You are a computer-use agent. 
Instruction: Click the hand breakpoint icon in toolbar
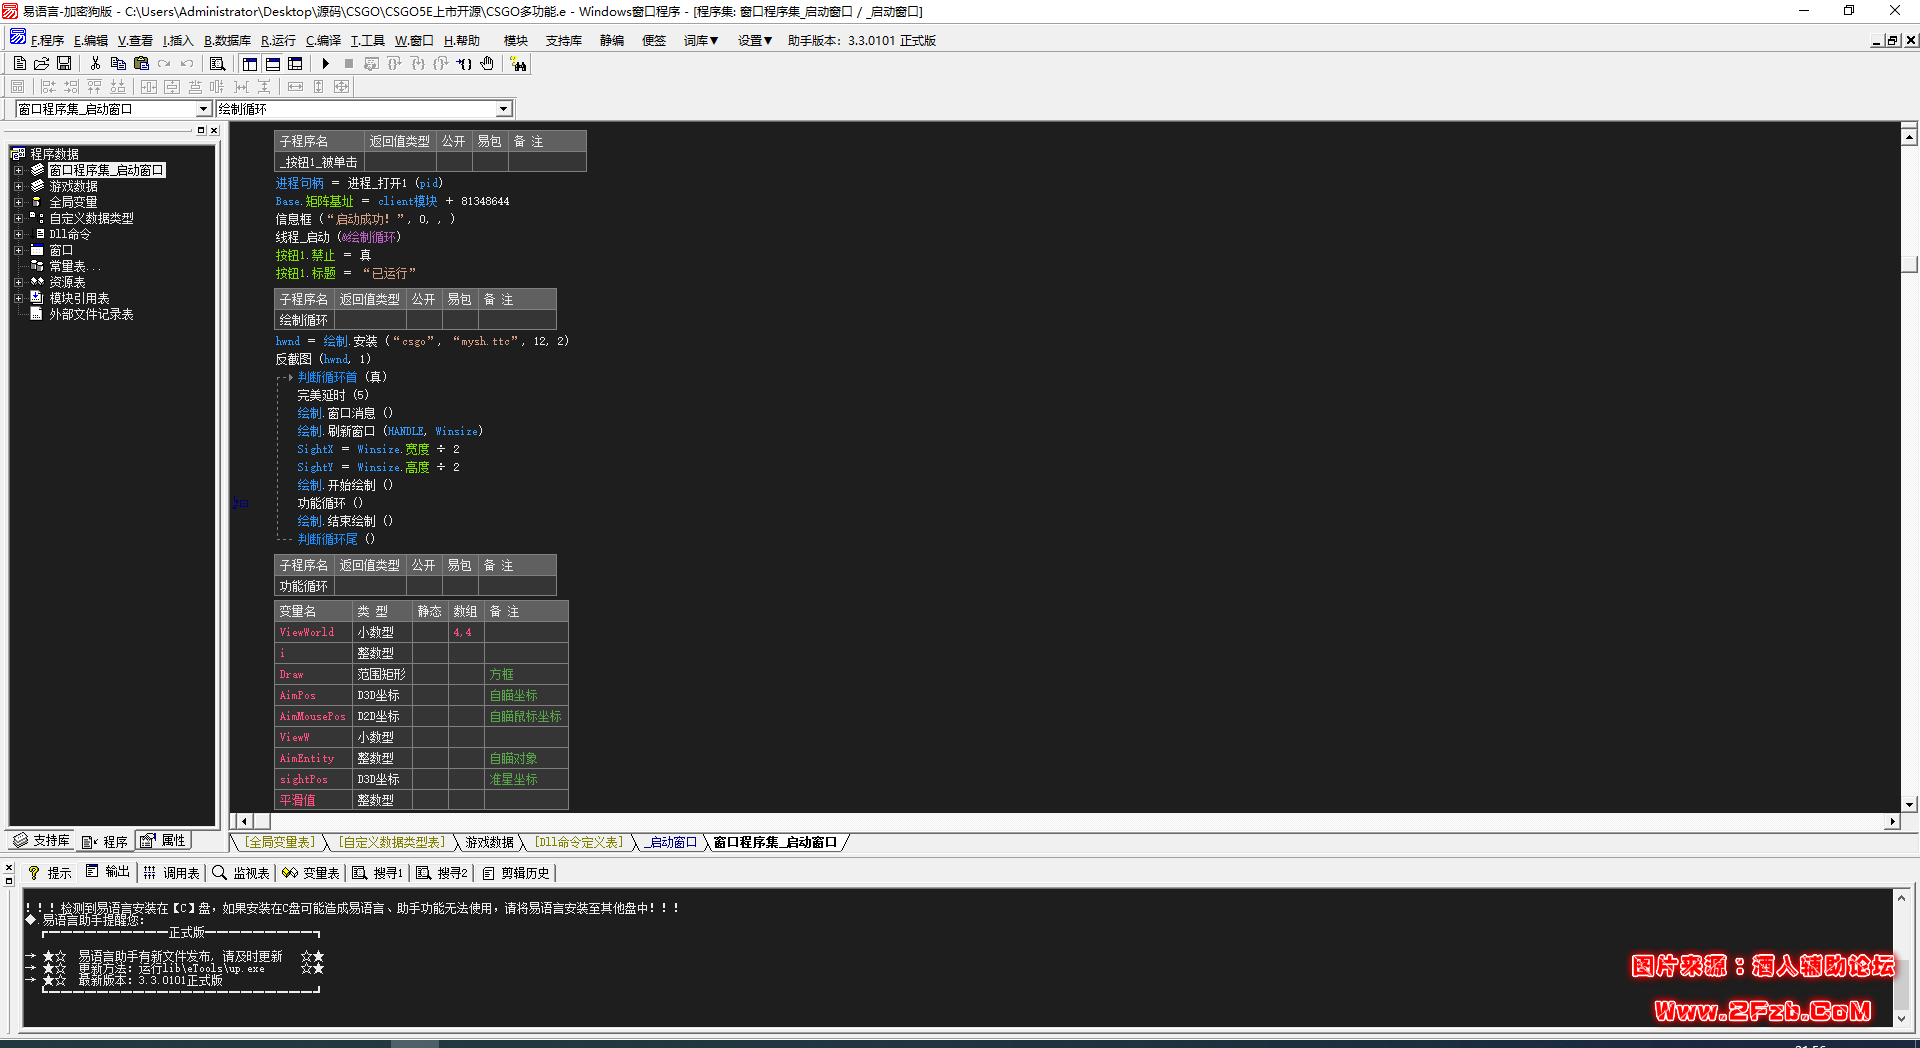click(487, 64)
